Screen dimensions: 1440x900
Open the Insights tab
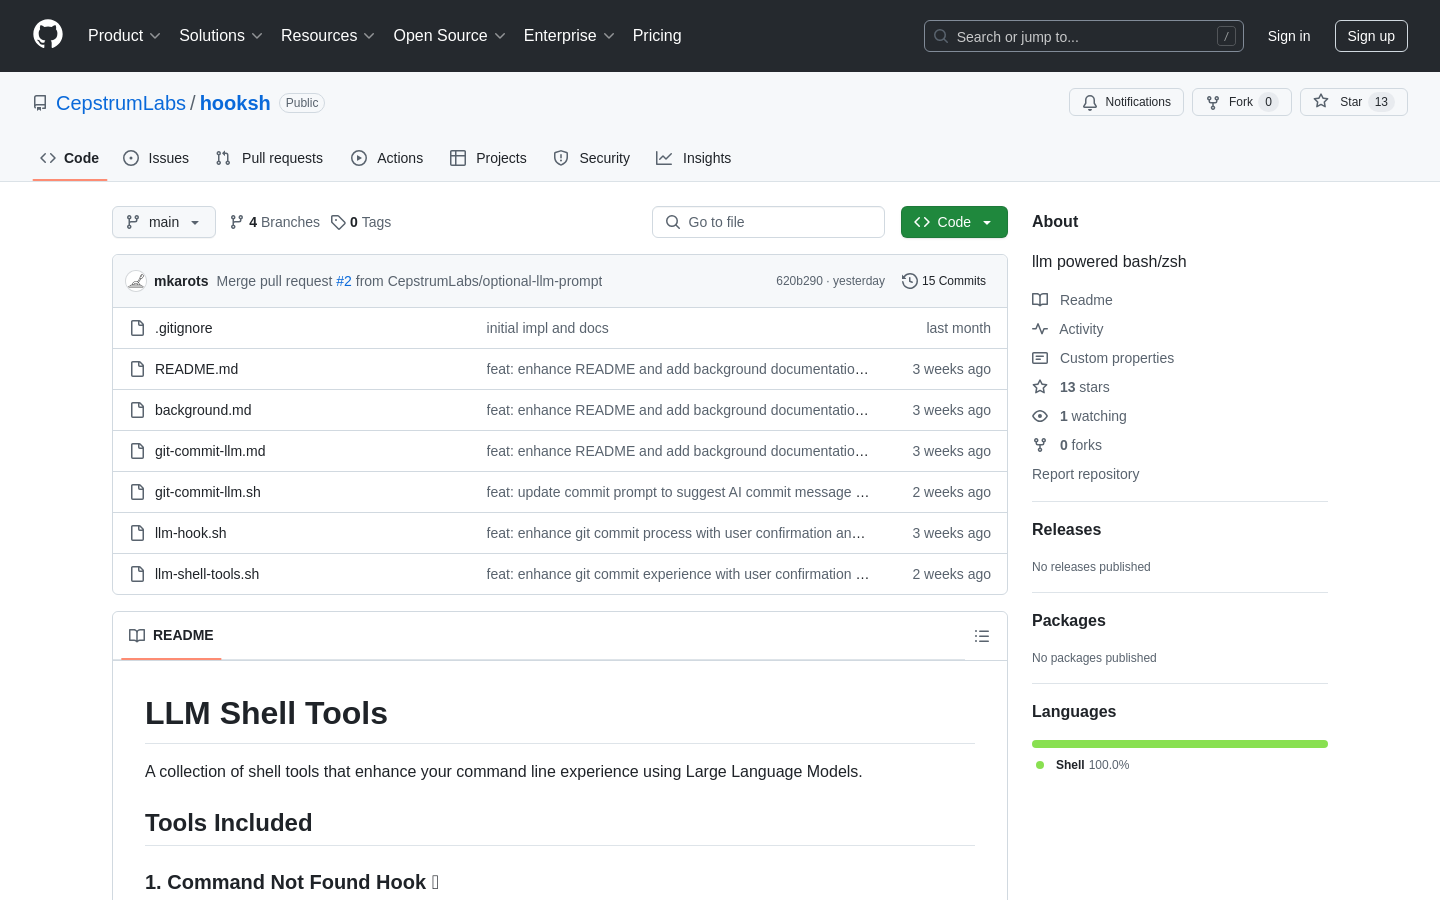[694, 158]
